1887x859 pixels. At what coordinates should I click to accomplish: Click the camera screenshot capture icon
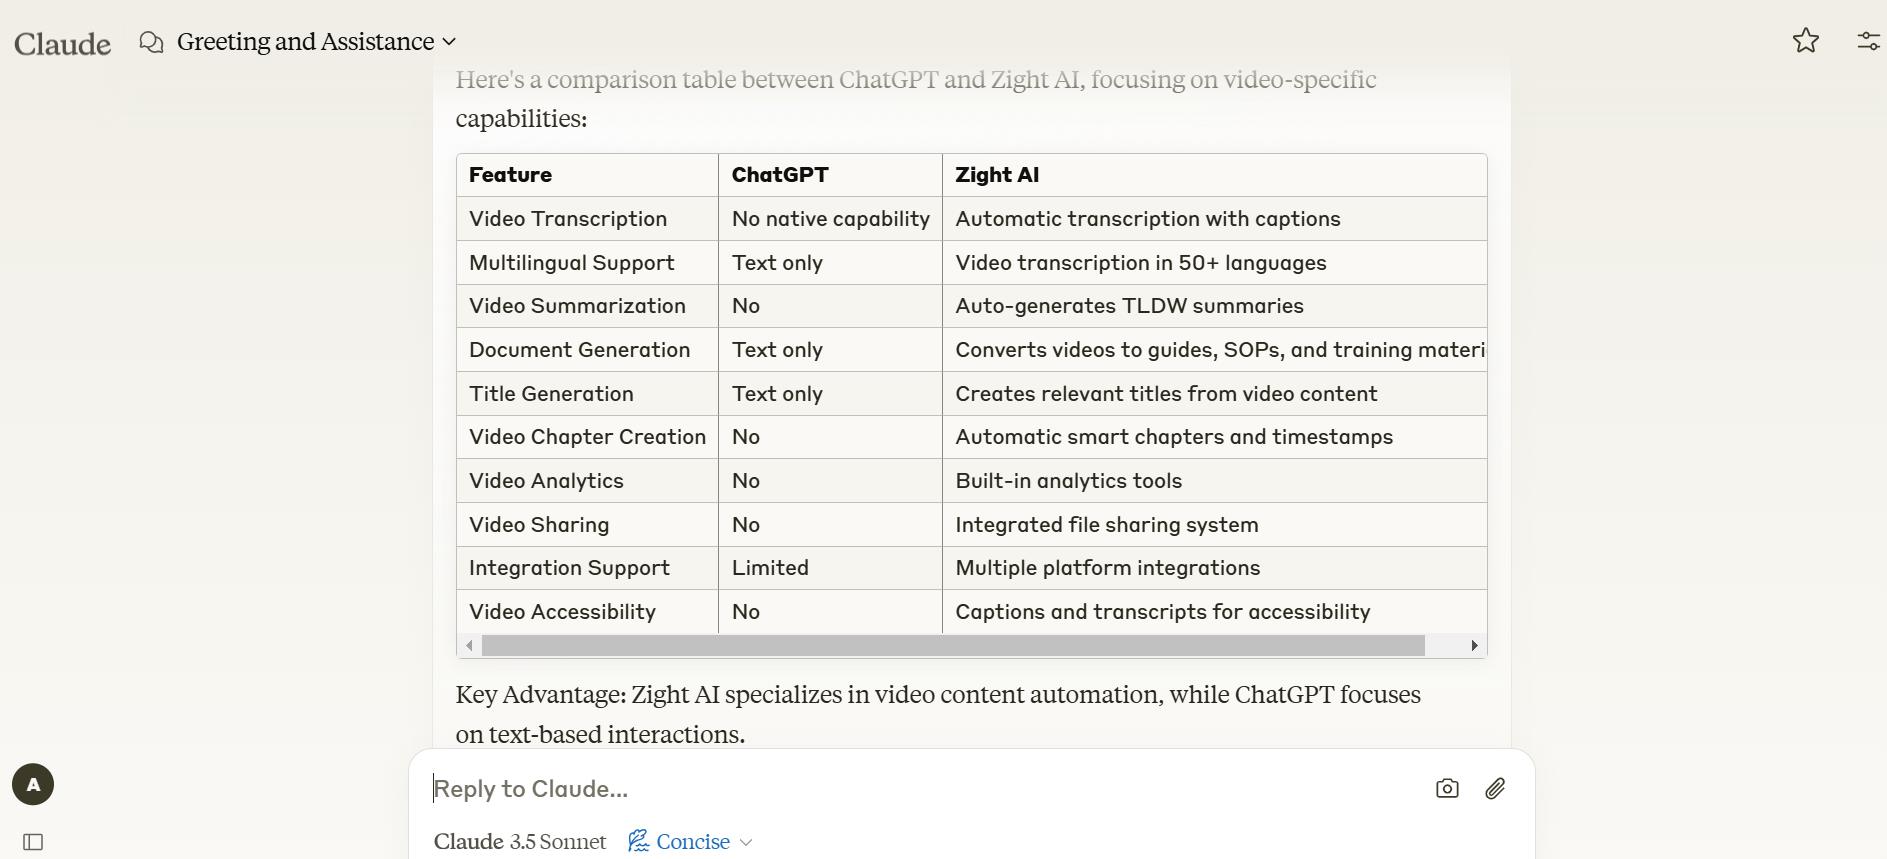point(1446,789)
